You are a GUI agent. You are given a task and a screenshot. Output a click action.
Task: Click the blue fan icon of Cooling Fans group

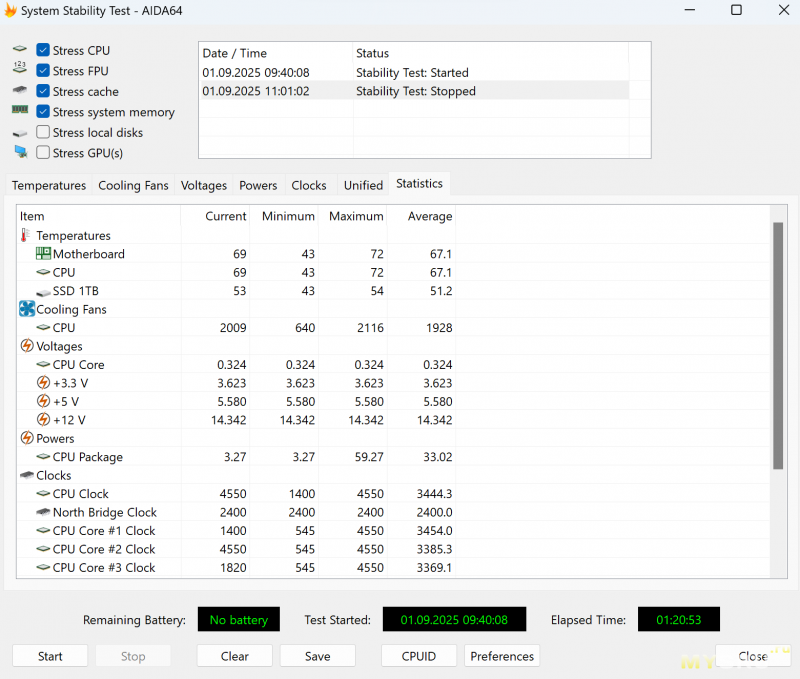(27, 309)
